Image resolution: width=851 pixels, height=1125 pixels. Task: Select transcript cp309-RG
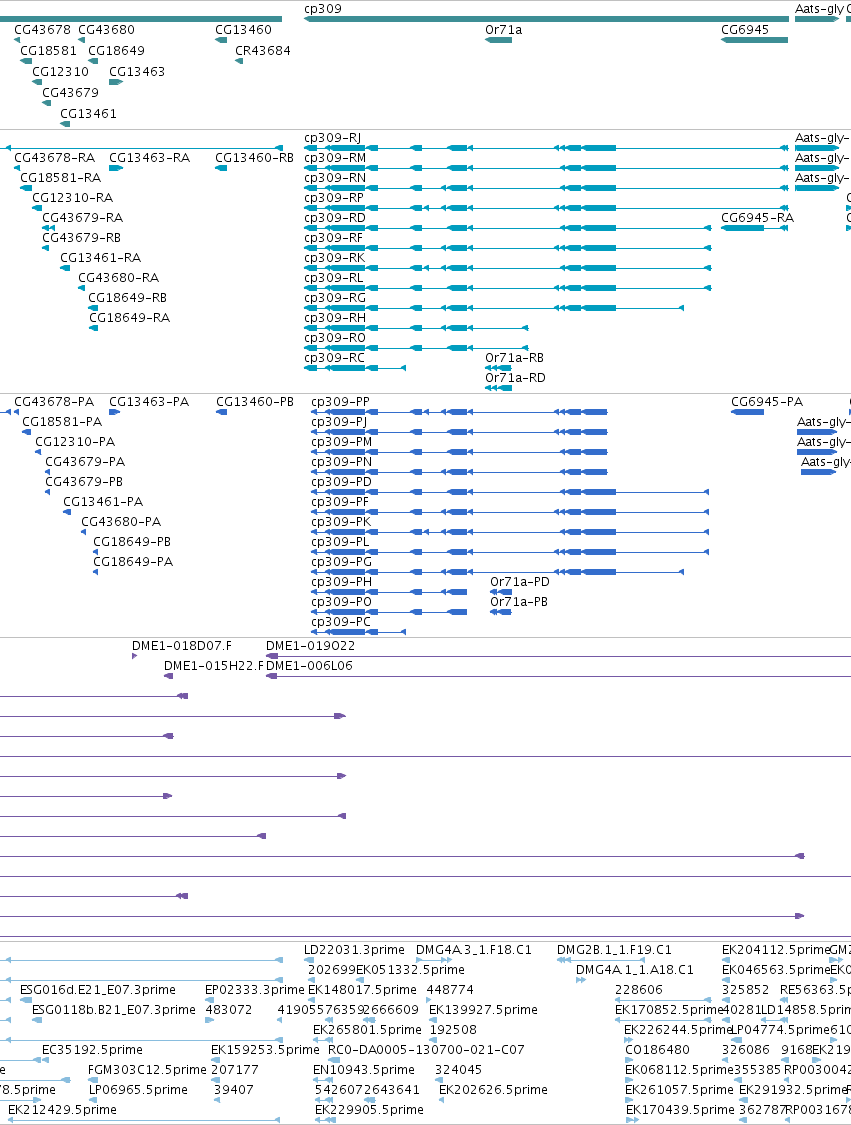[335, 298]
